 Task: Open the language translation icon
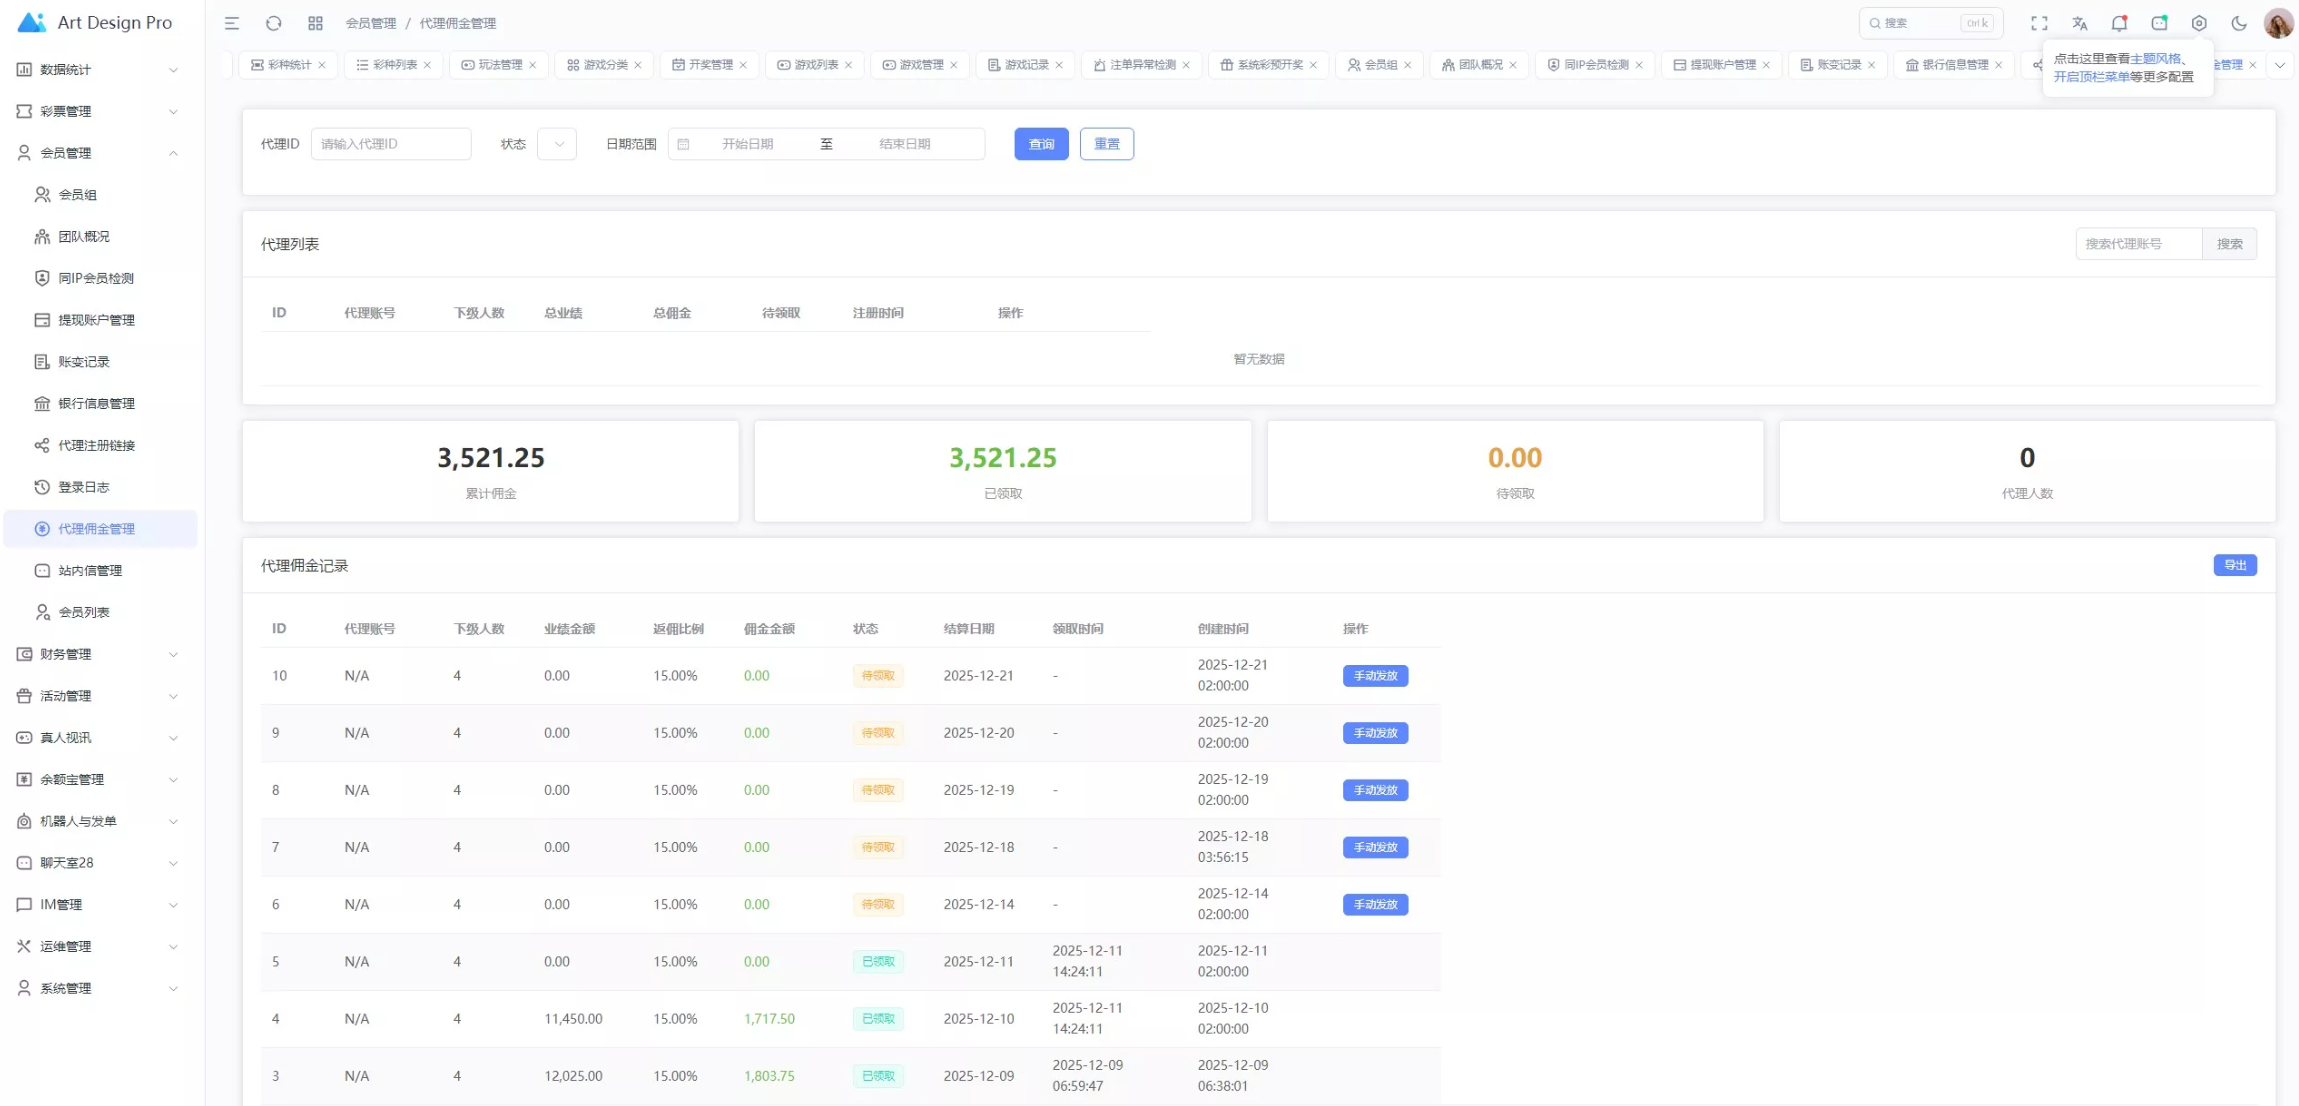tap(2079, 23)
